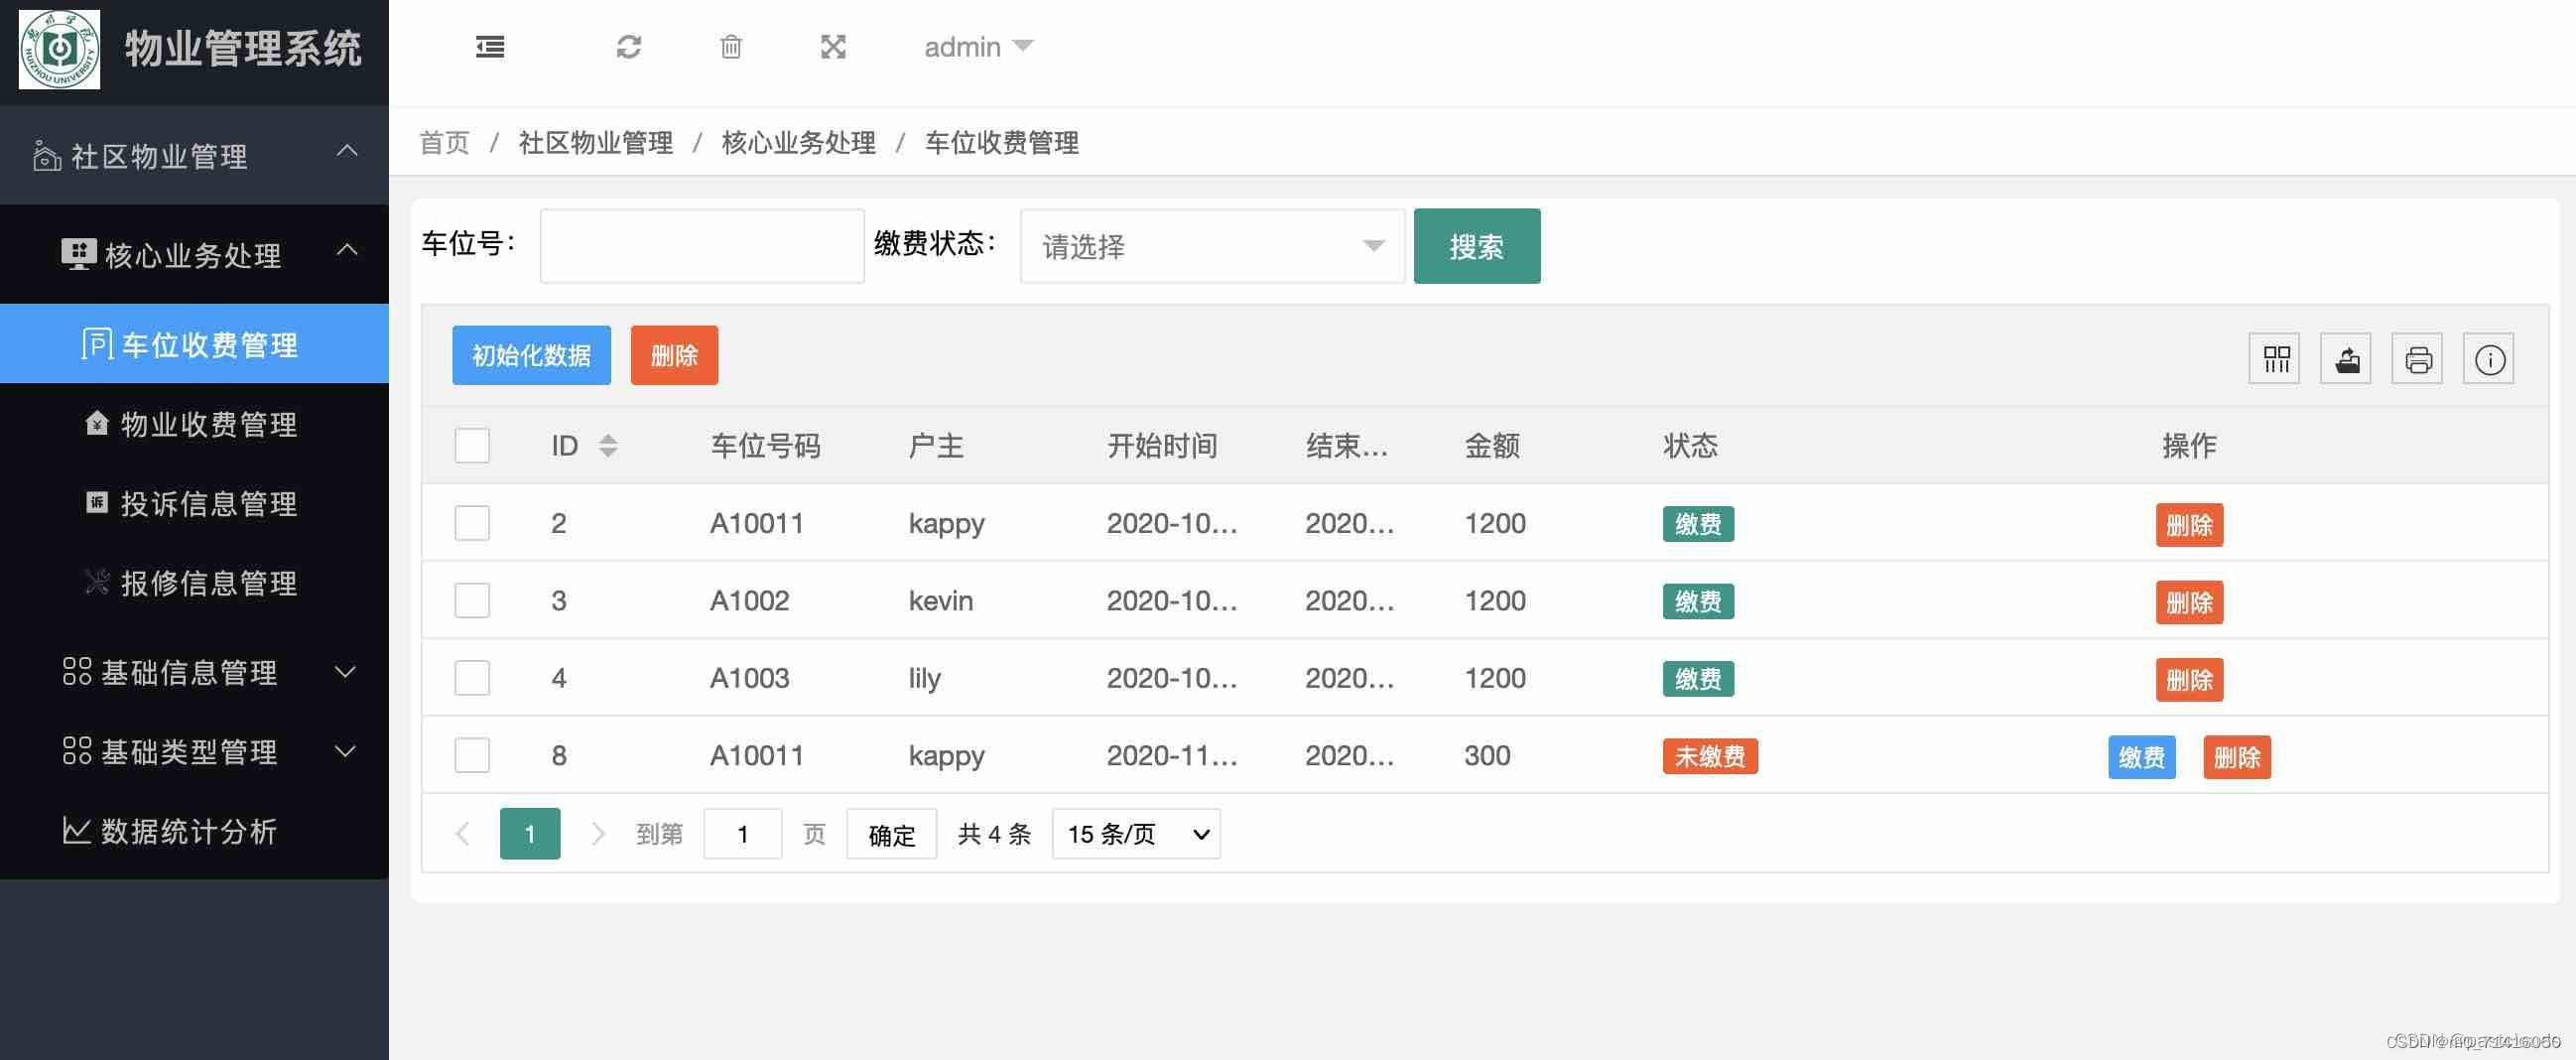Click the 结束... column header
The width and height of the screenshot is (2576, 1060).
(1346, 446)
